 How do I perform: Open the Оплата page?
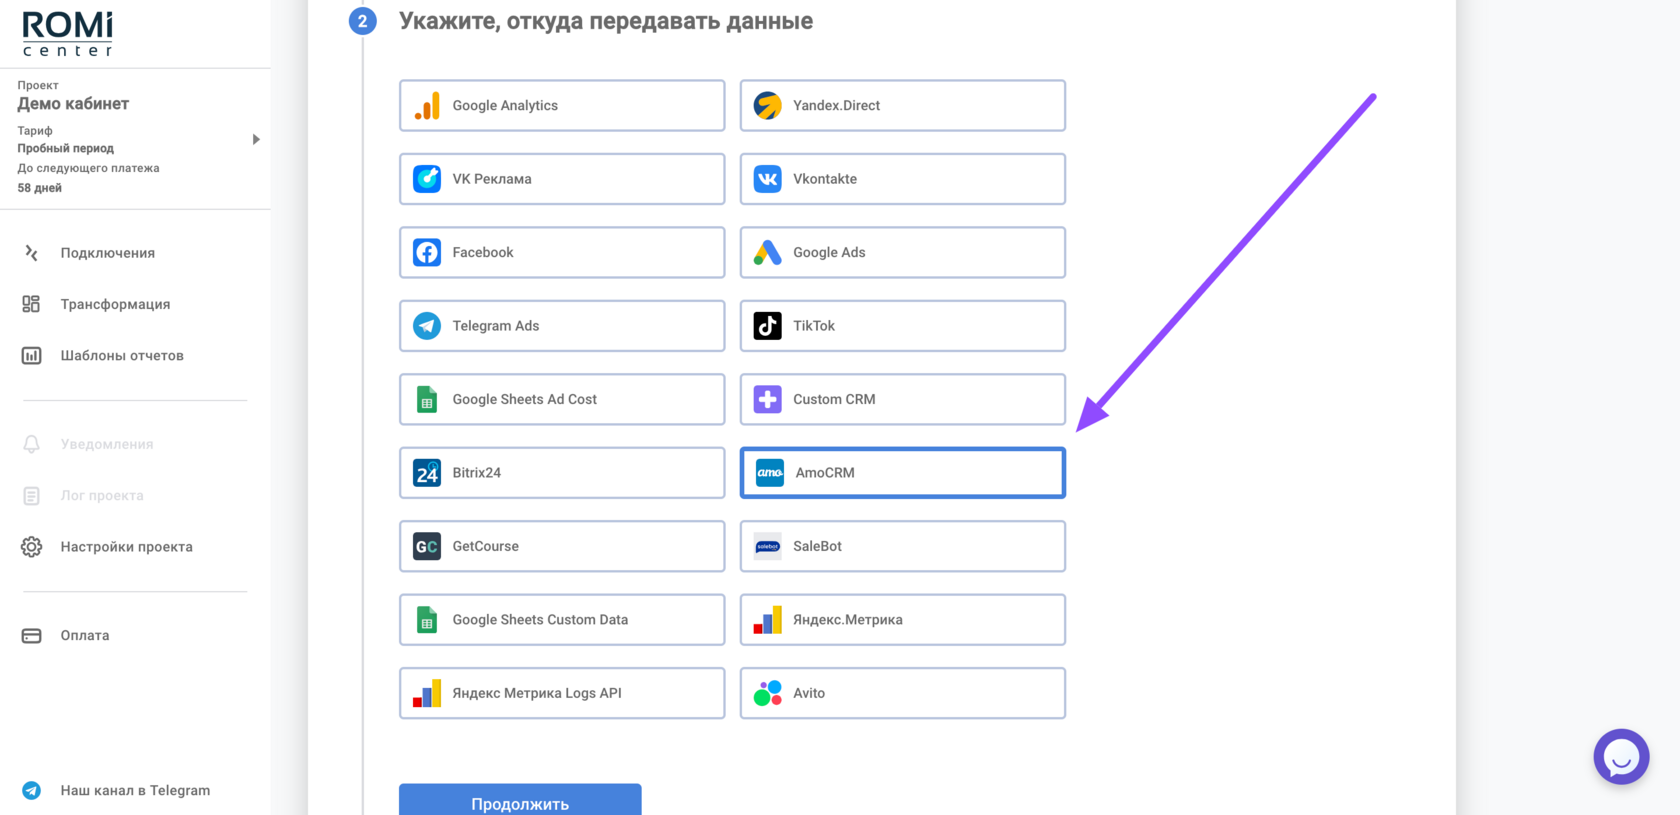click(84, 635)
